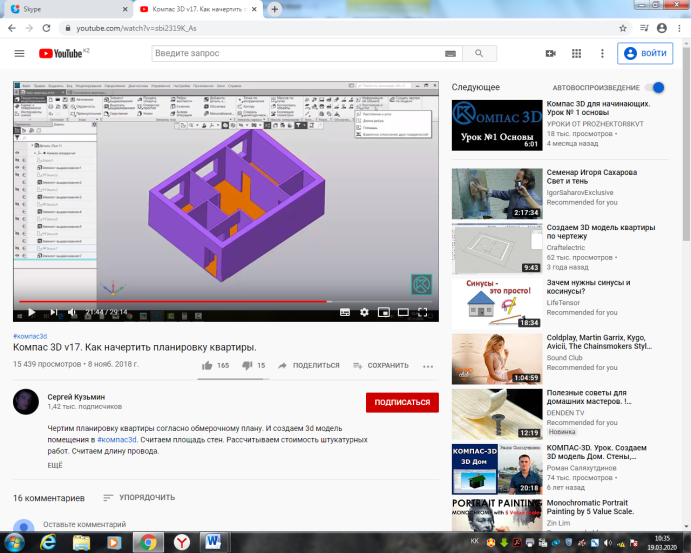The height and width of the screenshot is (553, 691).
Task: Skip to next video in player
Action: point(53,312)
